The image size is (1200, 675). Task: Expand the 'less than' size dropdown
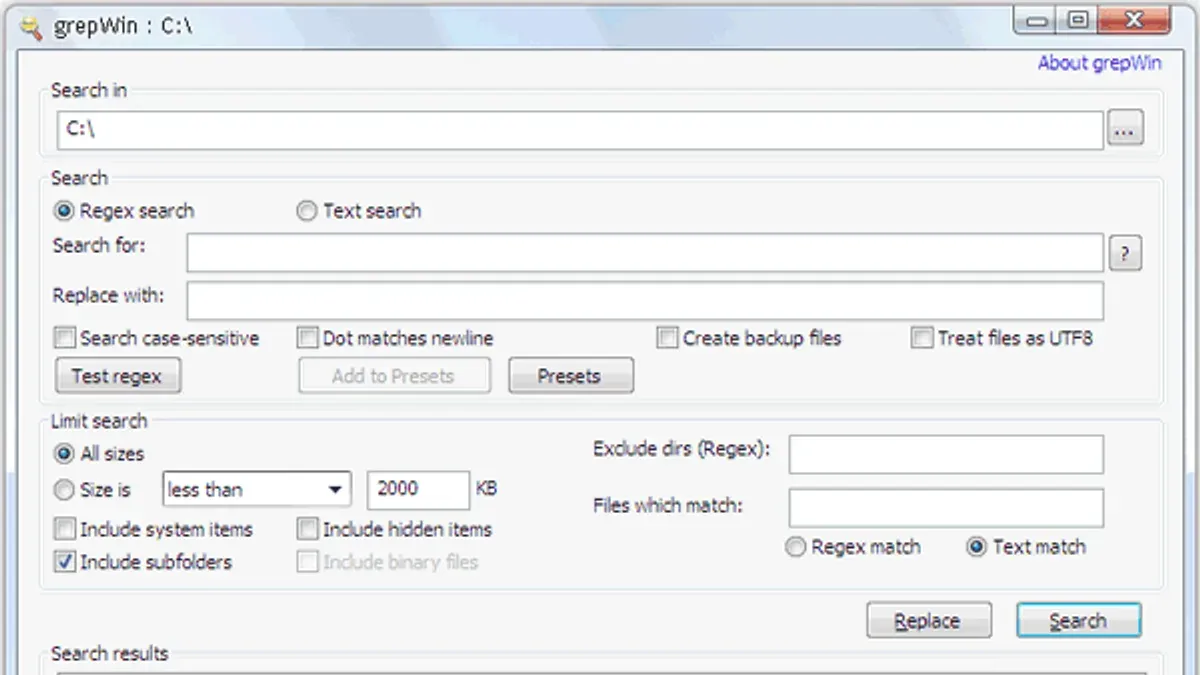256,490
